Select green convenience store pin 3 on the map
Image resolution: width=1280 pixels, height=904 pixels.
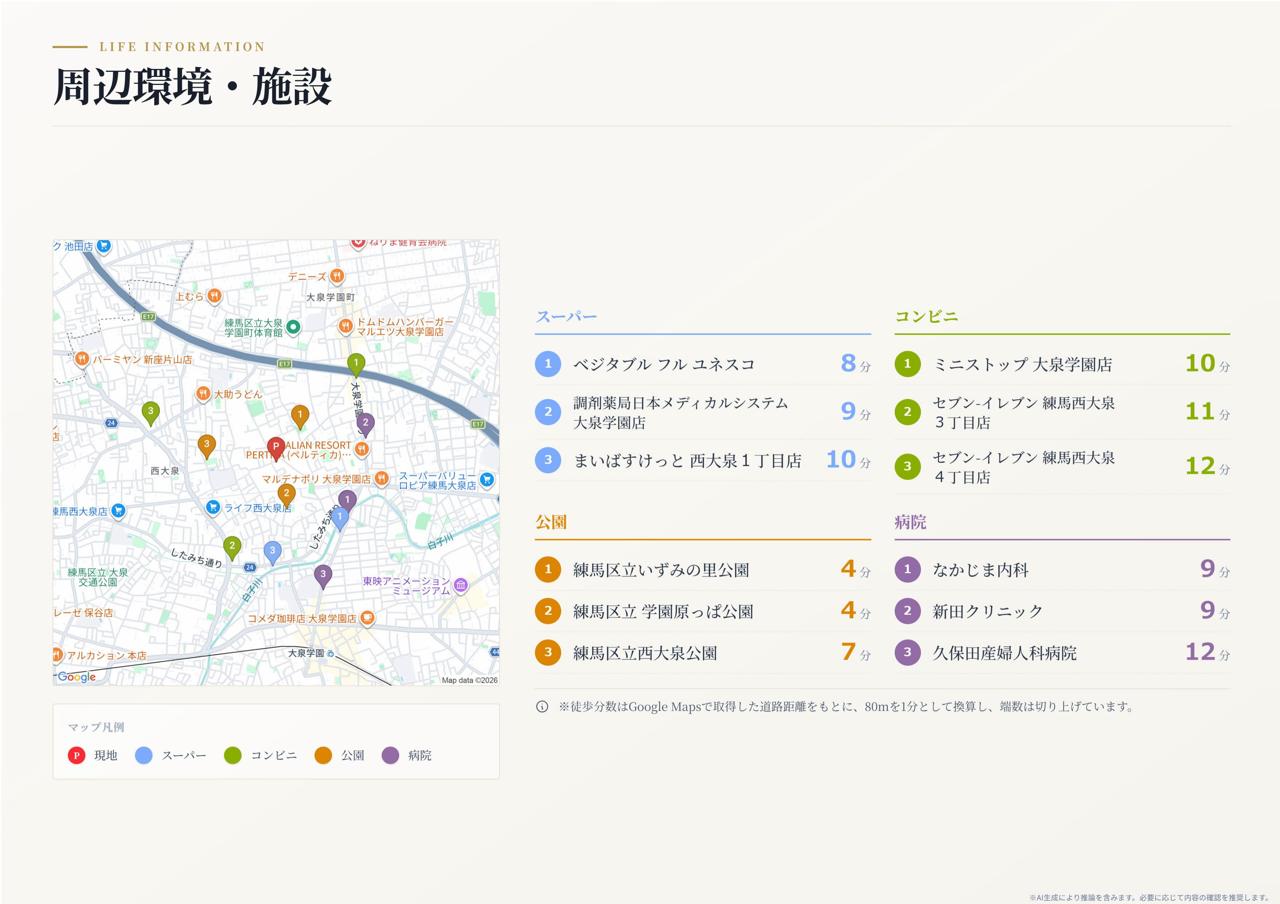click(x=150, y=412)
